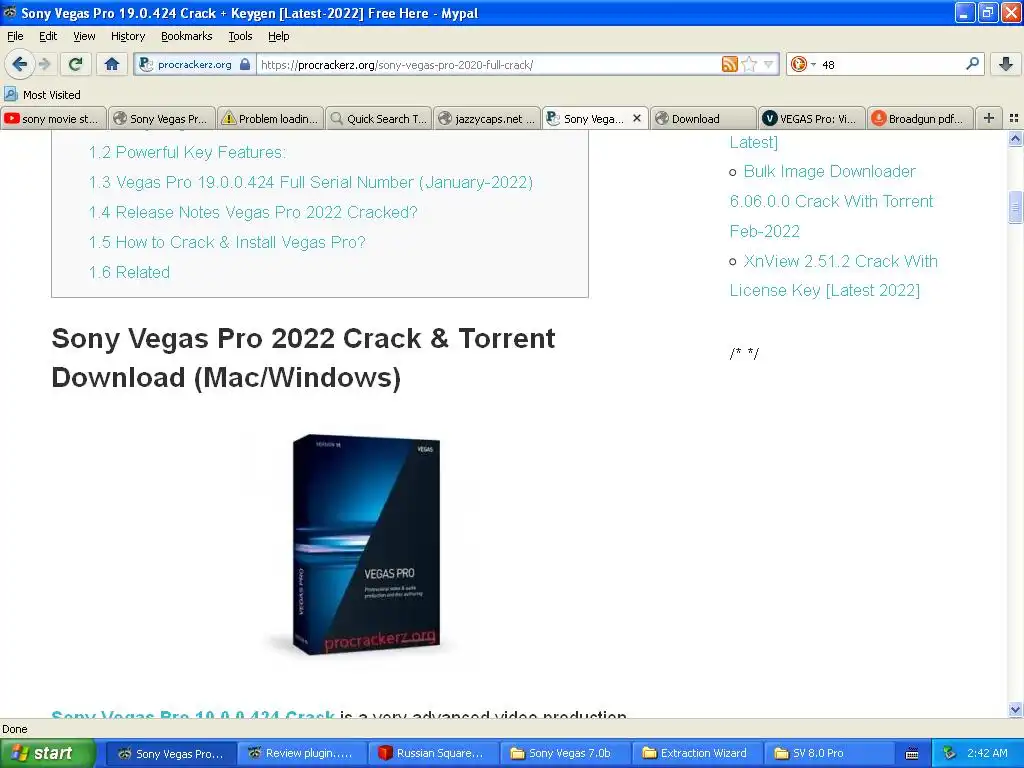Click the address bar URL field
This screenshot has width=1024, height=768.
(488, 64)
